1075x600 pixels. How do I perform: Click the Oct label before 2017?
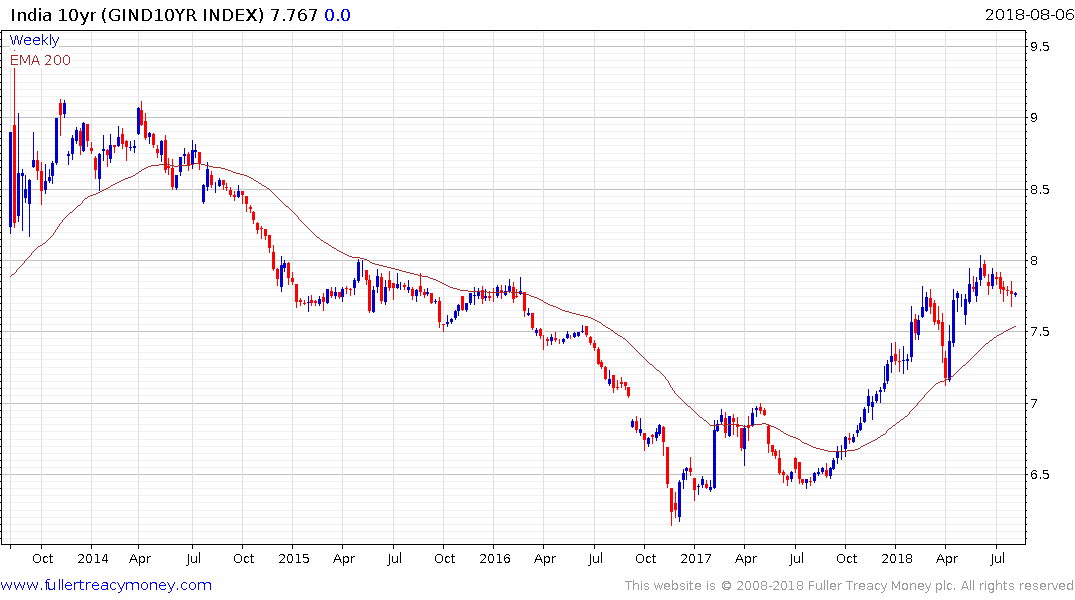click(645, 559)
